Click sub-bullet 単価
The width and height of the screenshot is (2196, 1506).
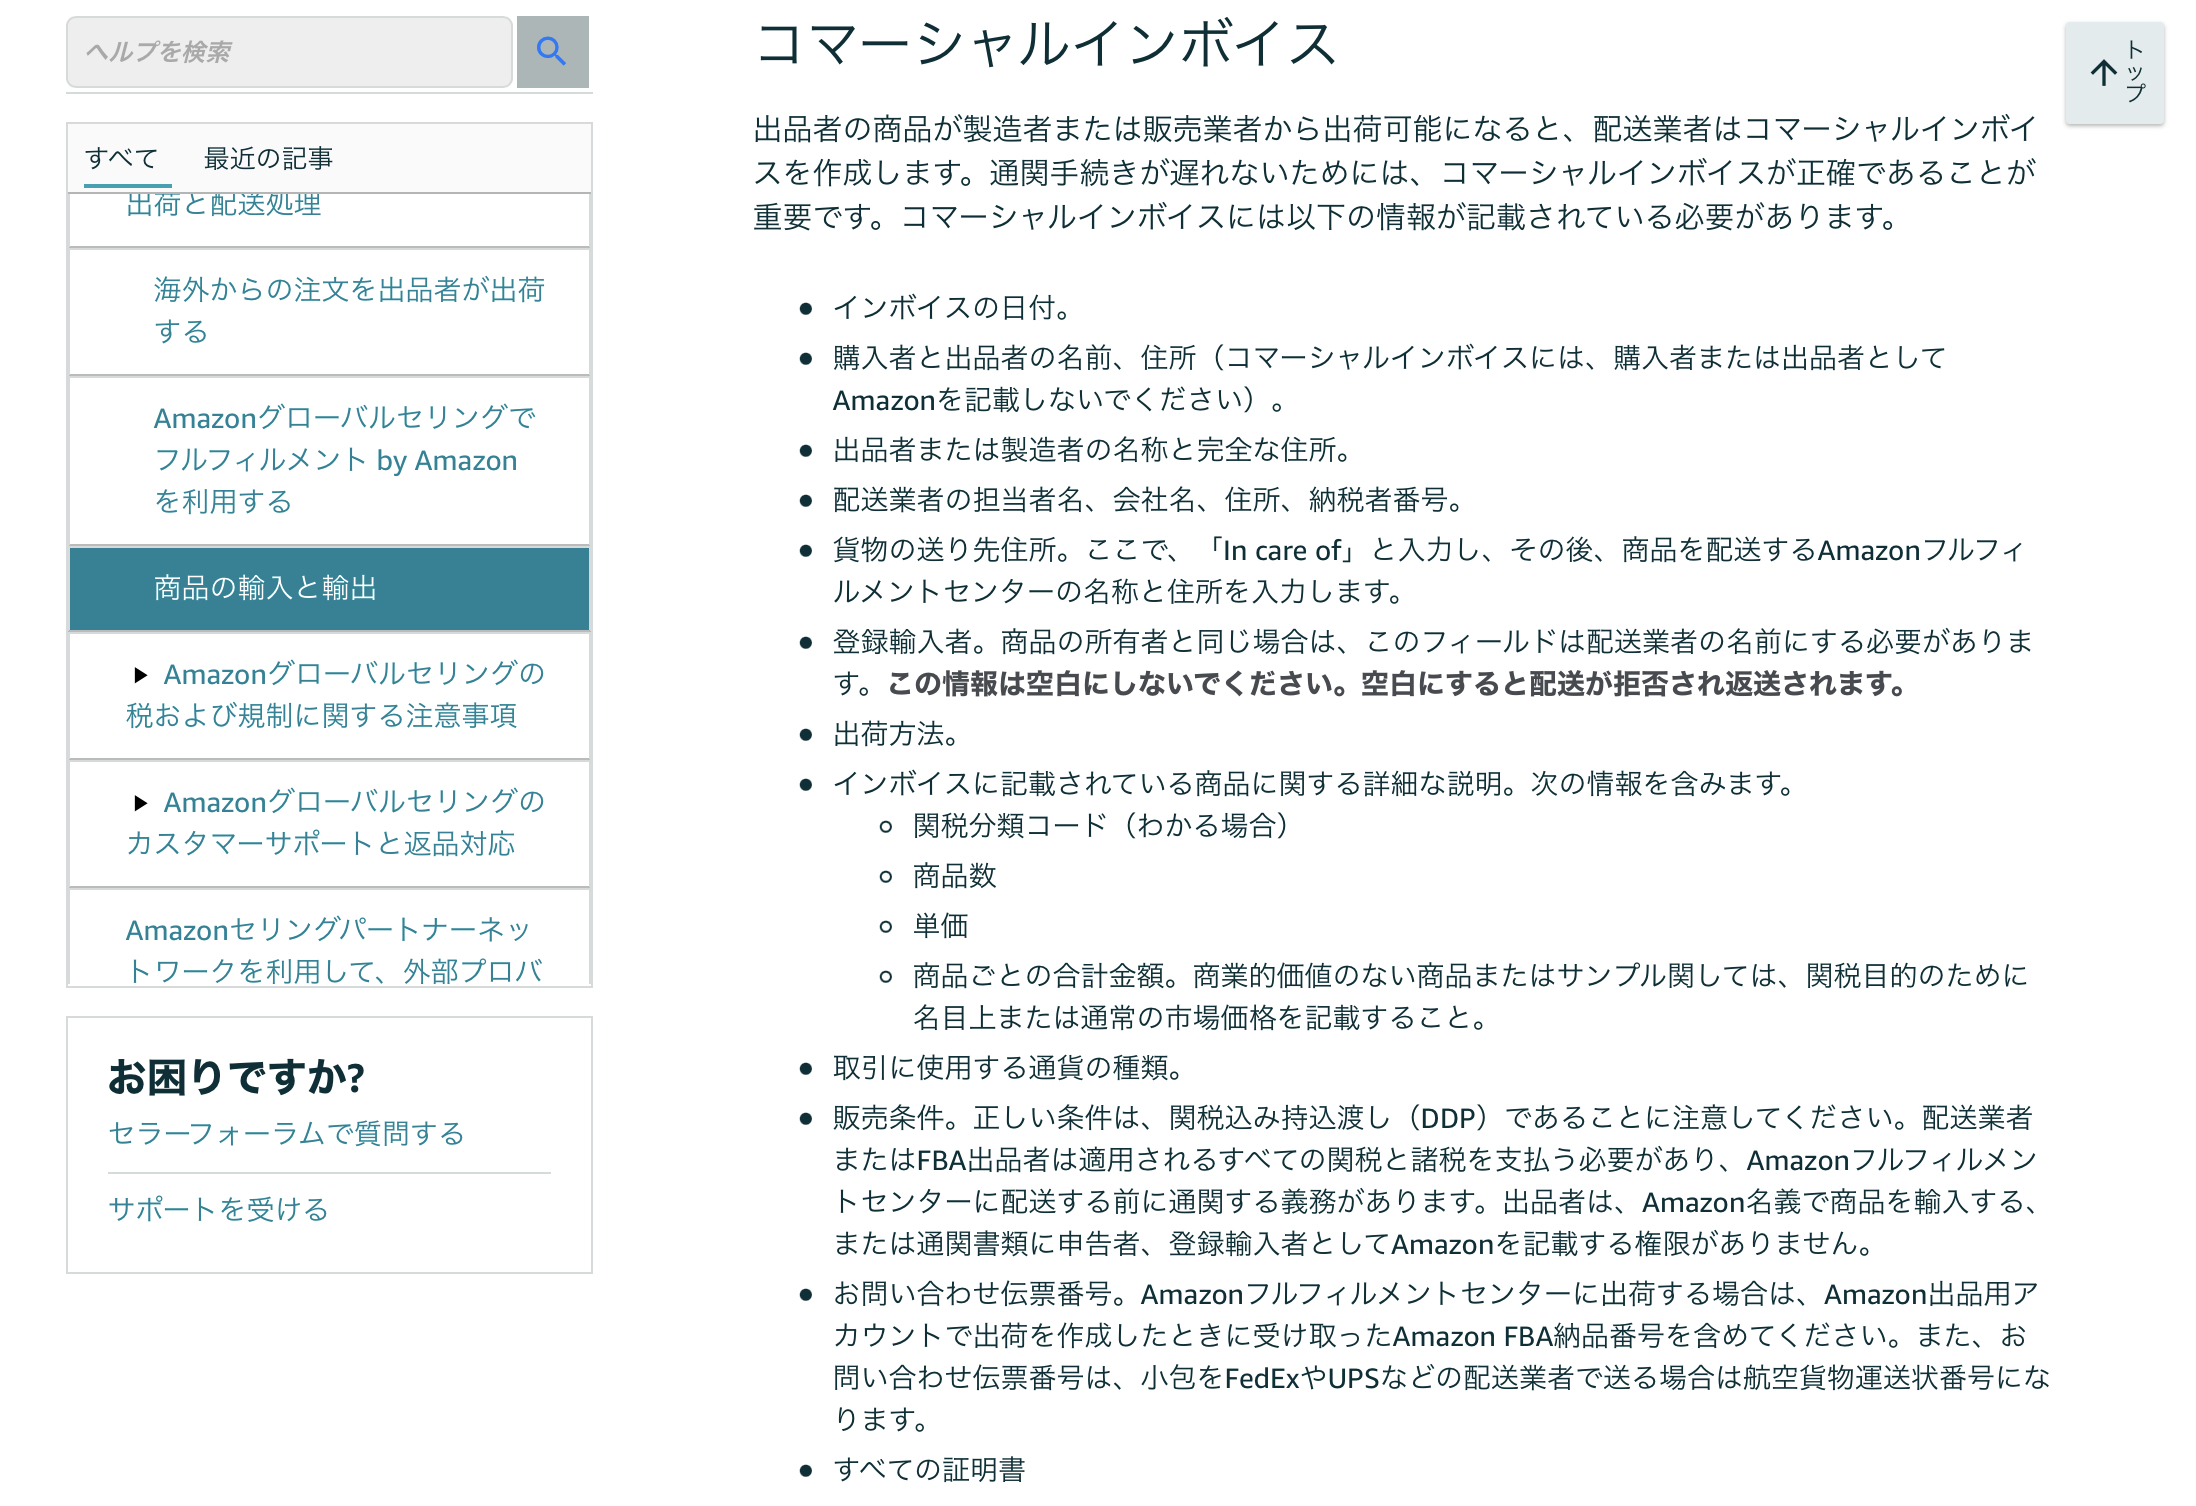click(941, 925)
